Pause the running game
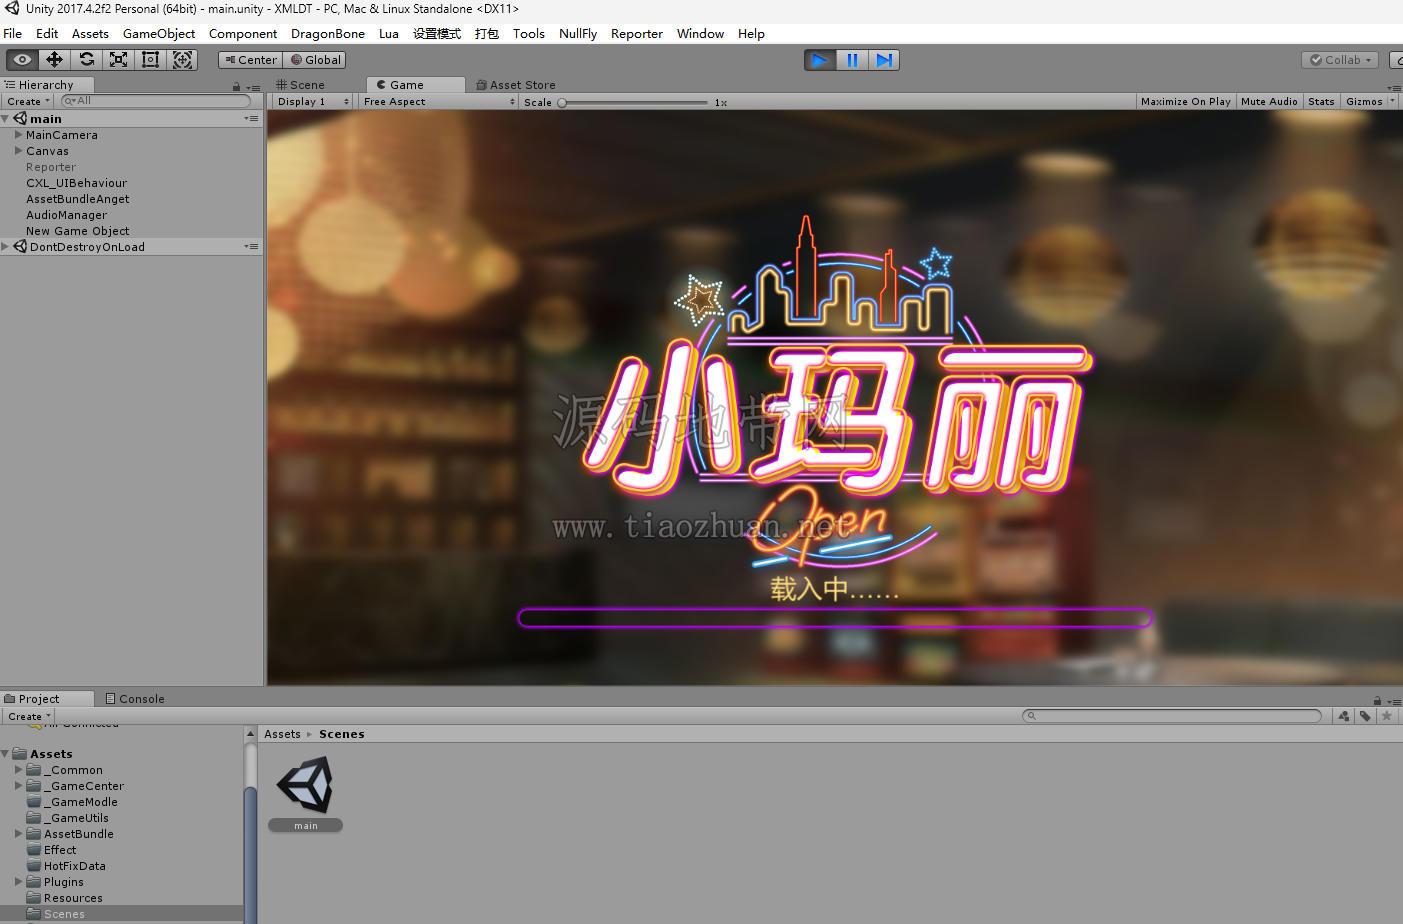This screenshot has width=1403, height=924. pos(852,60)
